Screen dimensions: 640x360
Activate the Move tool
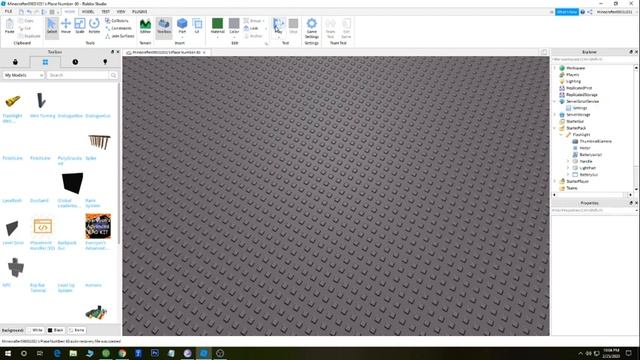point(66,27)
